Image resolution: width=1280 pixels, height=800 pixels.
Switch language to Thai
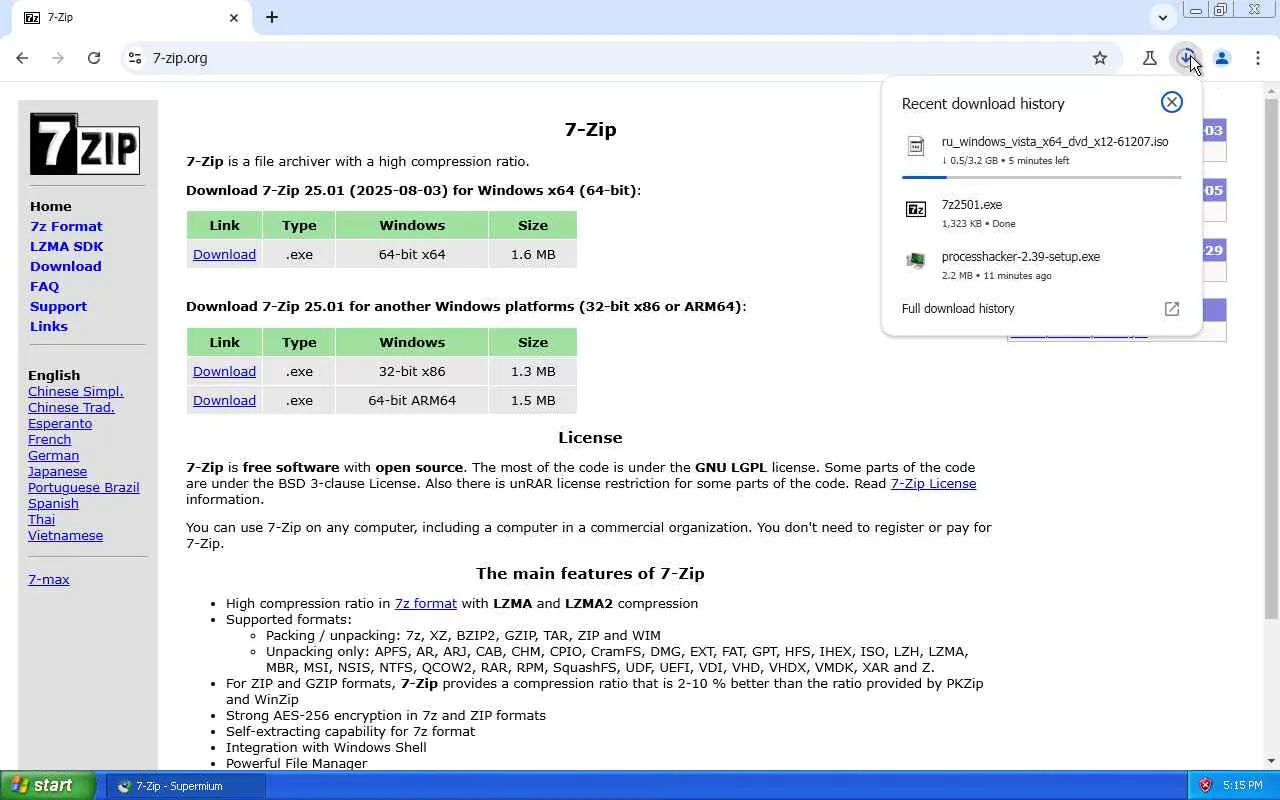41,519
